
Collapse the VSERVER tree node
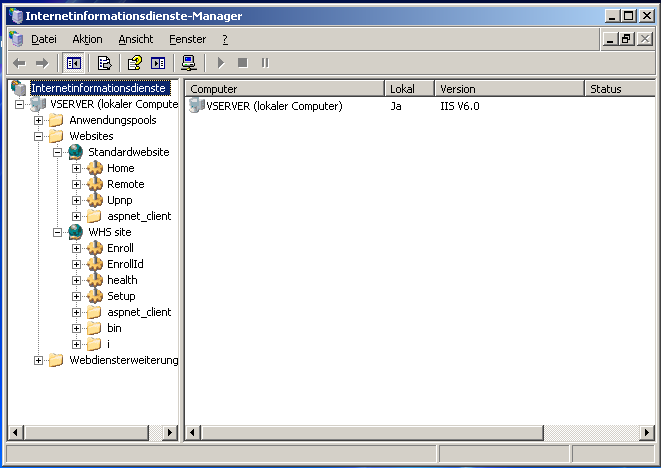19,104
